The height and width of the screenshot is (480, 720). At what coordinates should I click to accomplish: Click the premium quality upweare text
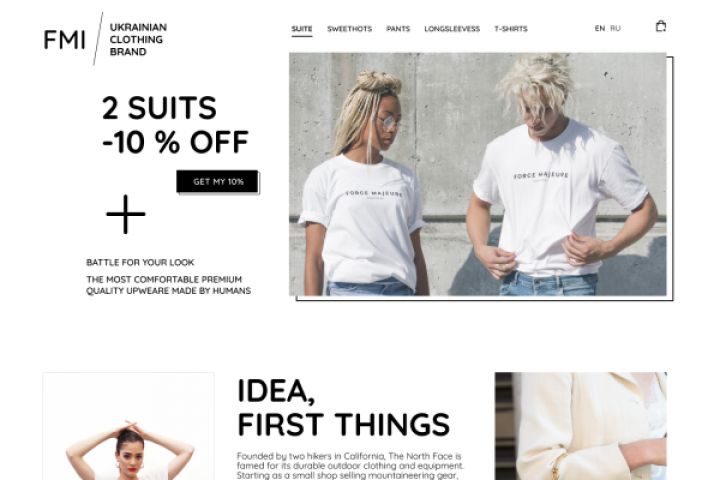point(169,285)
